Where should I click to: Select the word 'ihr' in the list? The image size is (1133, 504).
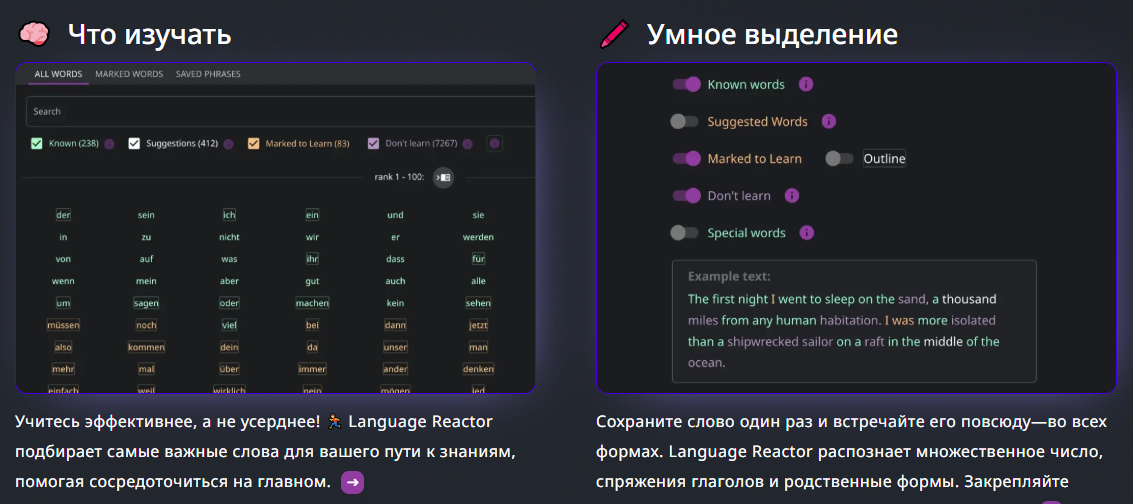[312, 259]
